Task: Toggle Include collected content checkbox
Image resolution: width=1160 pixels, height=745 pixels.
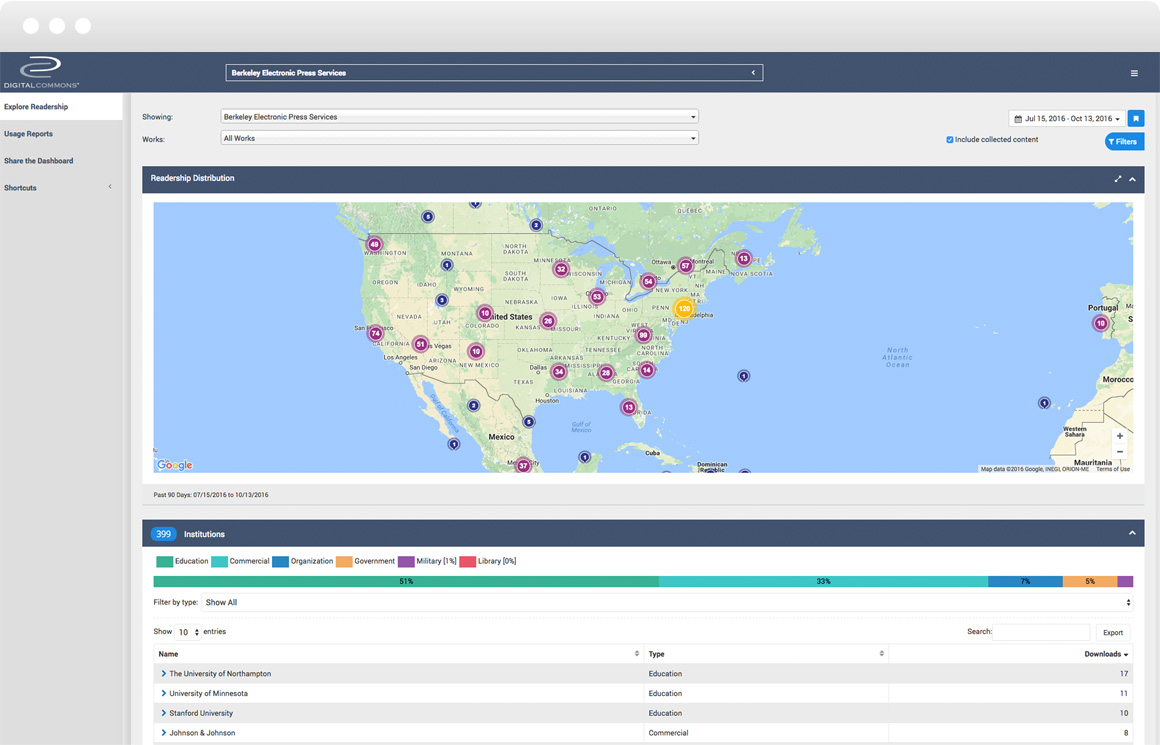Action: (x=949, y=140)
